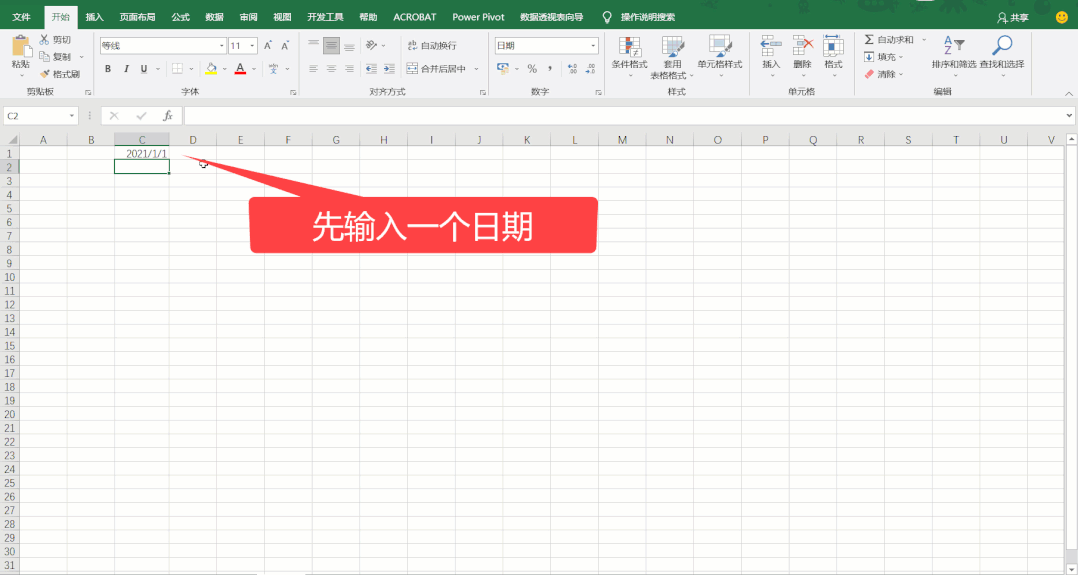Click the Insert Function fx icon
Image resolution: width=1078 pixels, height=575 pixels.
click(x=168, y=116)
